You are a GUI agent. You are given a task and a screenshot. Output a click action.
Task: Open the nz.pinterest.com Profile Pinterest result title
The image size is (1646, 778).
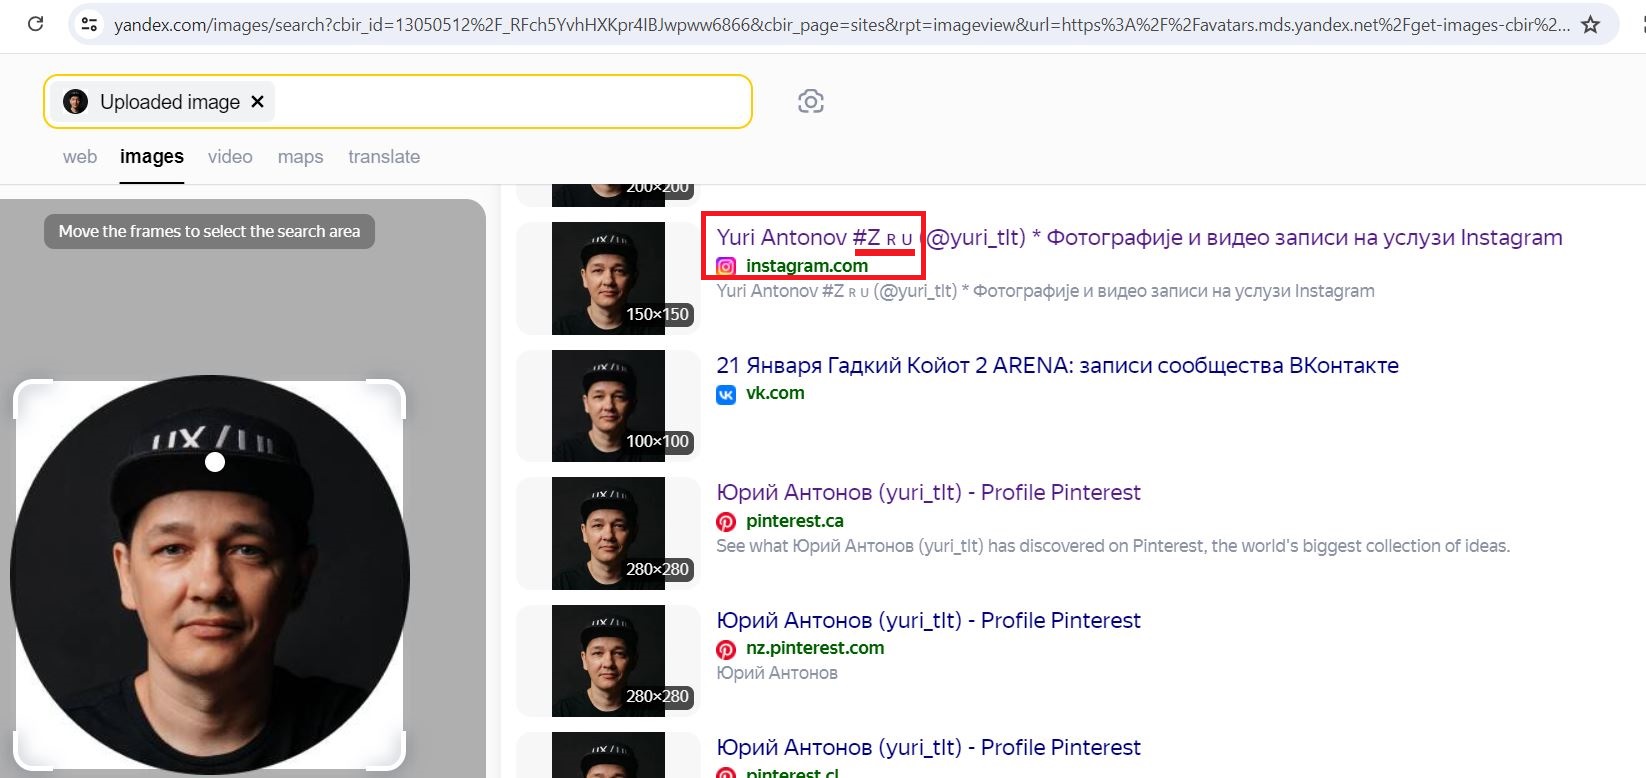(928, 620)
